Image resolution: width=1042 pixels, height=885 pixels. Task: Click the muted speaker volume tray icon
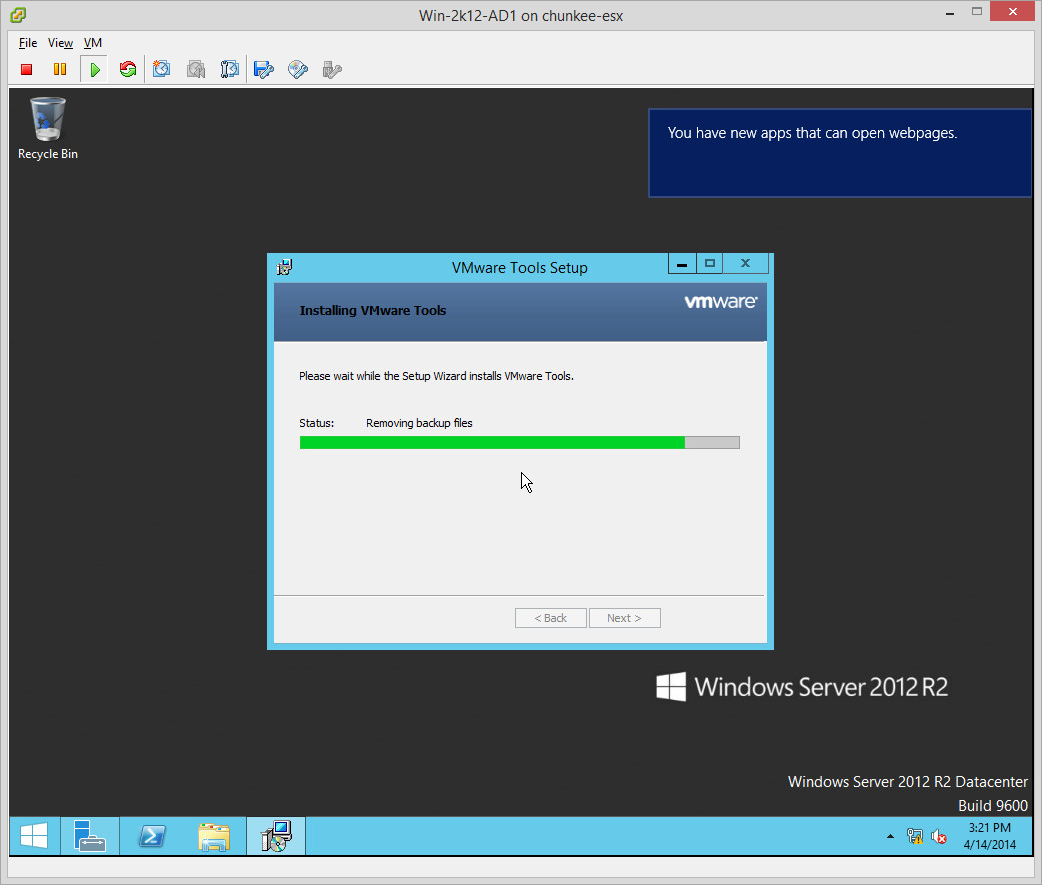[939, 836]
